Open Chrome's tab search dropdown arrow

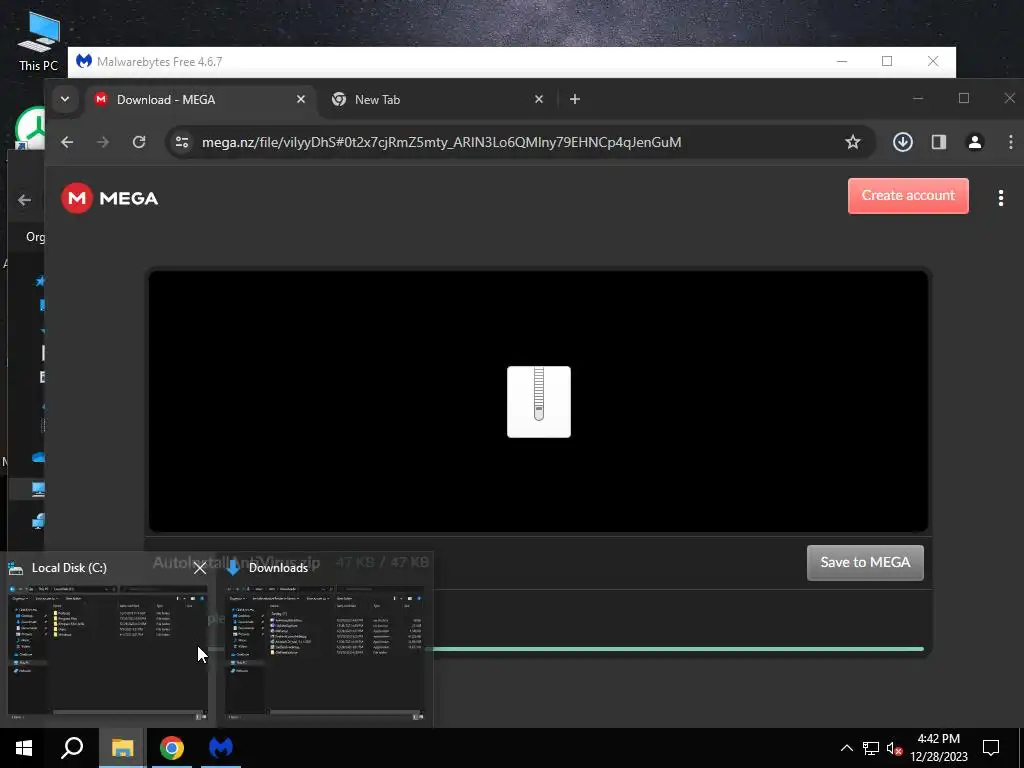coord(65,99)
